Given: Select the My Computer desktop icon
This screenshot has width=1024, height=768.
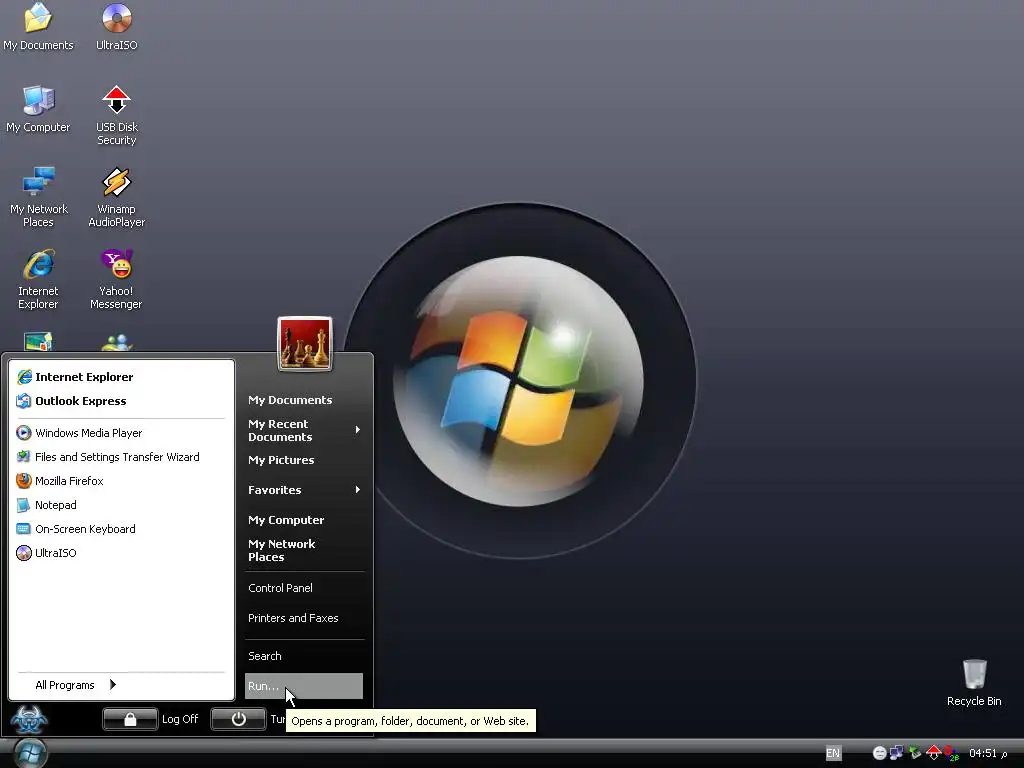Looking at the screenshot, I should [38, 109].
